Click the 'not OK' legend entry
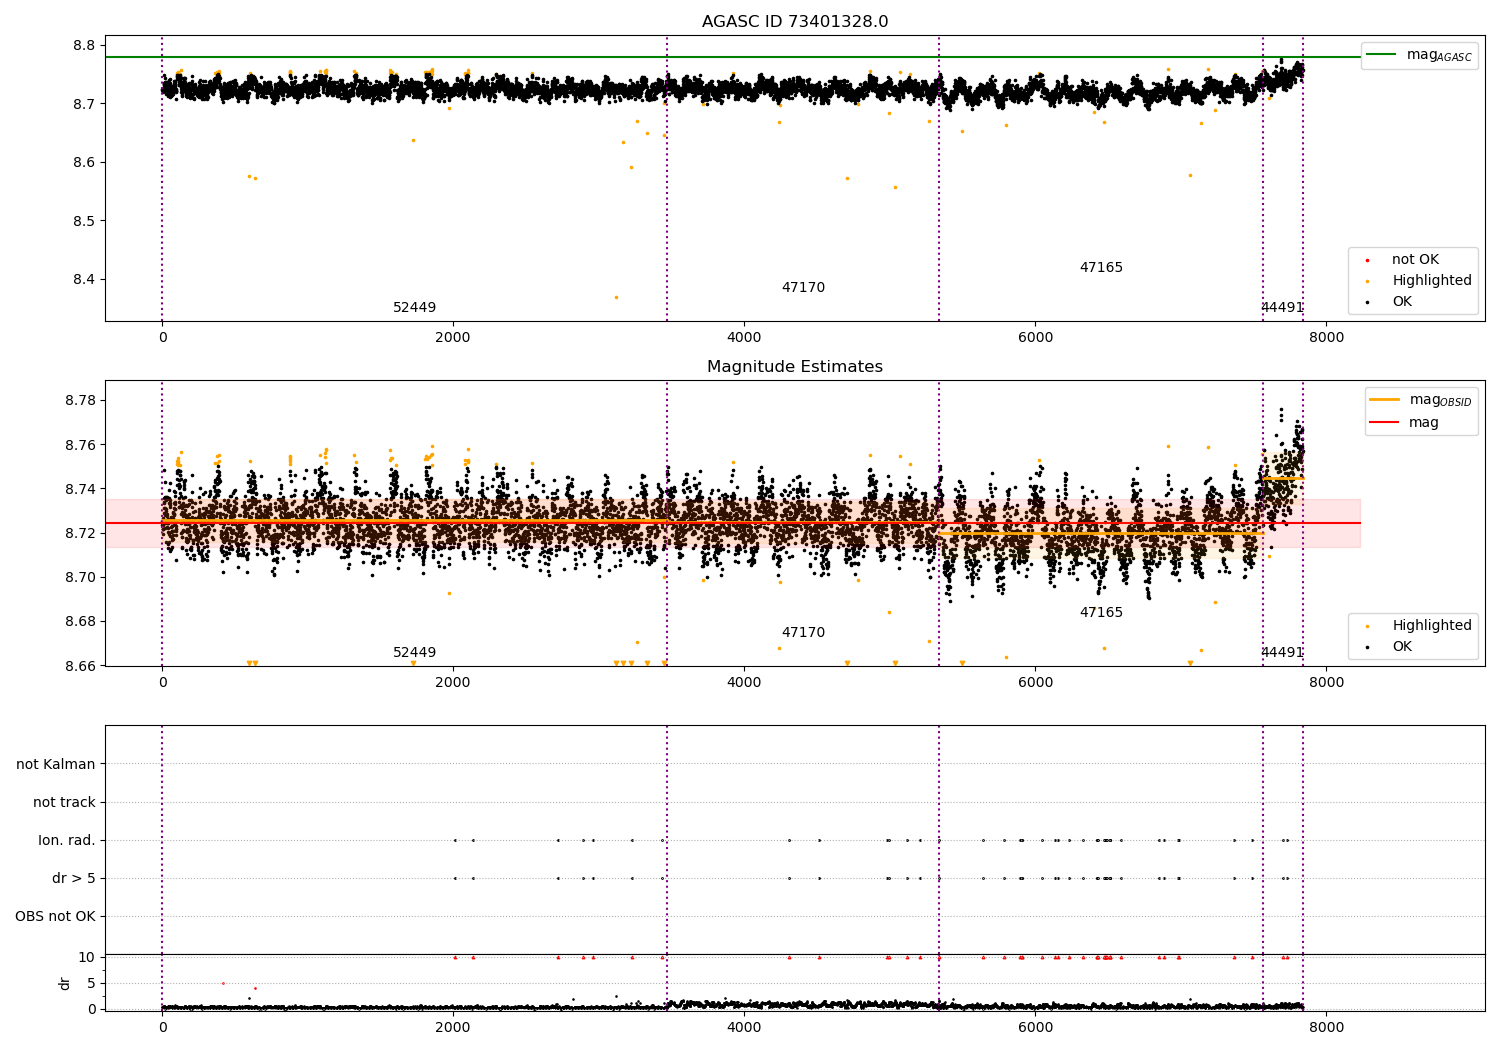The height and width of the screenshot is (1050, 1500). pyautogui.click(x=1405, y=260)
